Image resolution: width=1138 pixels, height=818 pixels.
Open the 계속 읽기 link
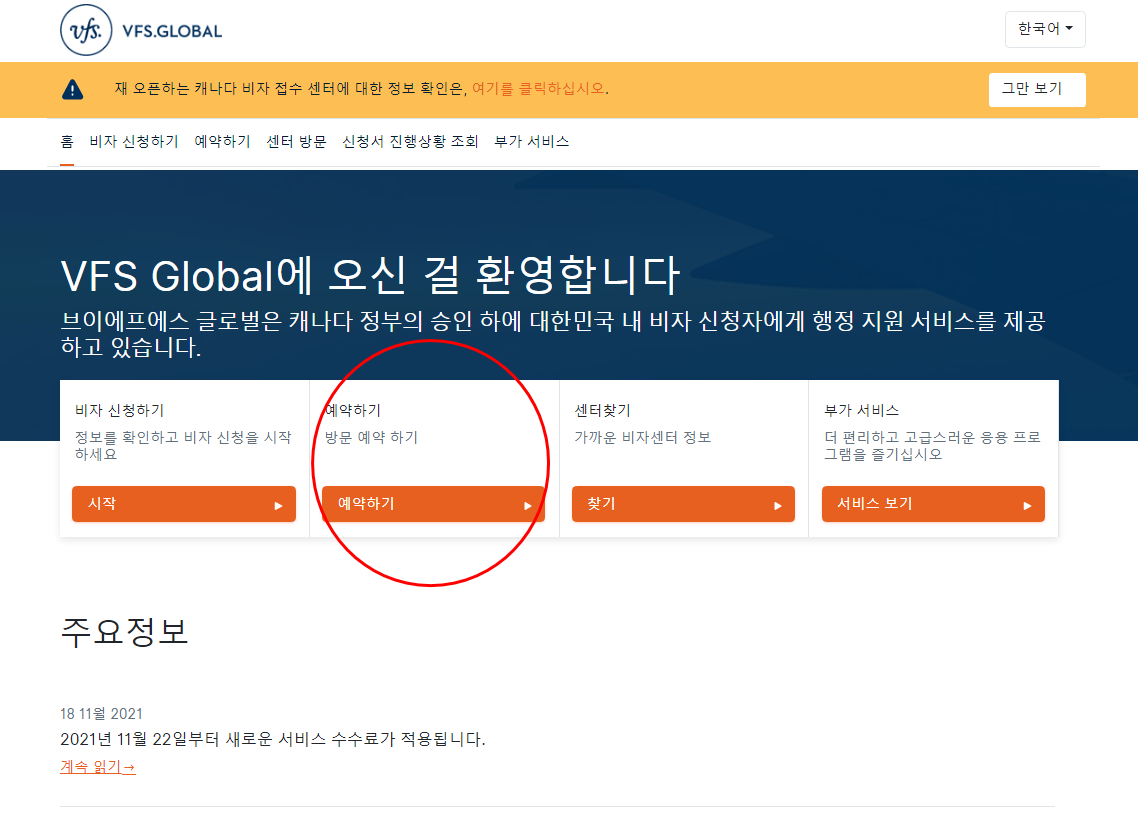(97, 766)
